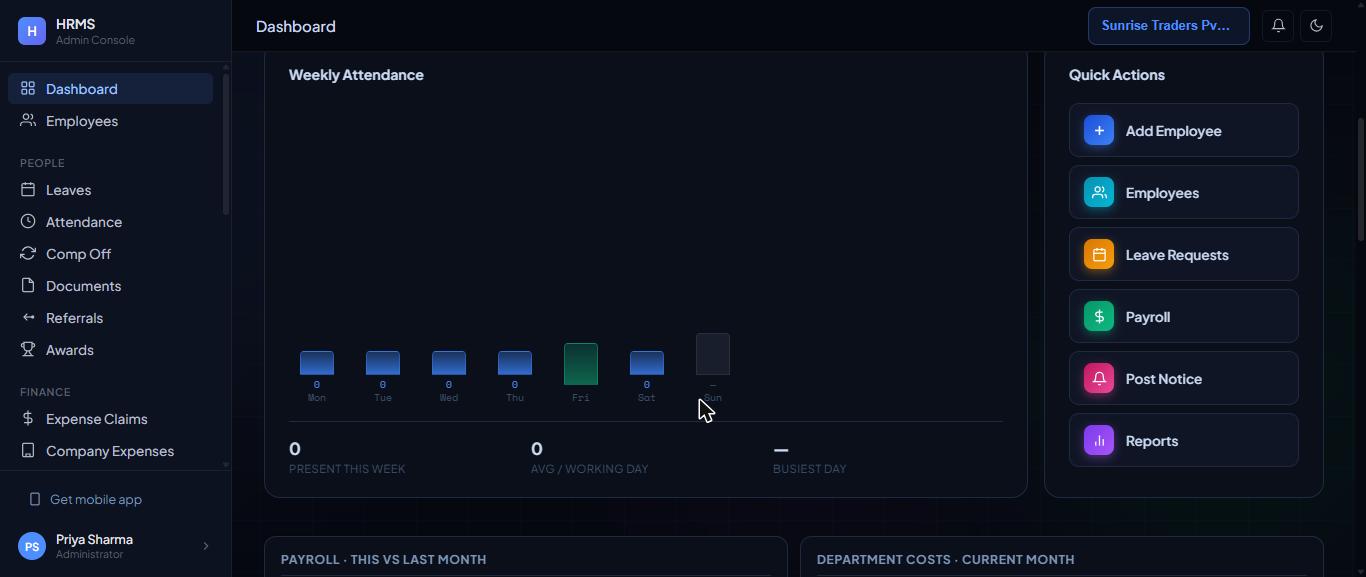
Task: Click PRESENT THIS WEEK label
Action: point(347,469)
